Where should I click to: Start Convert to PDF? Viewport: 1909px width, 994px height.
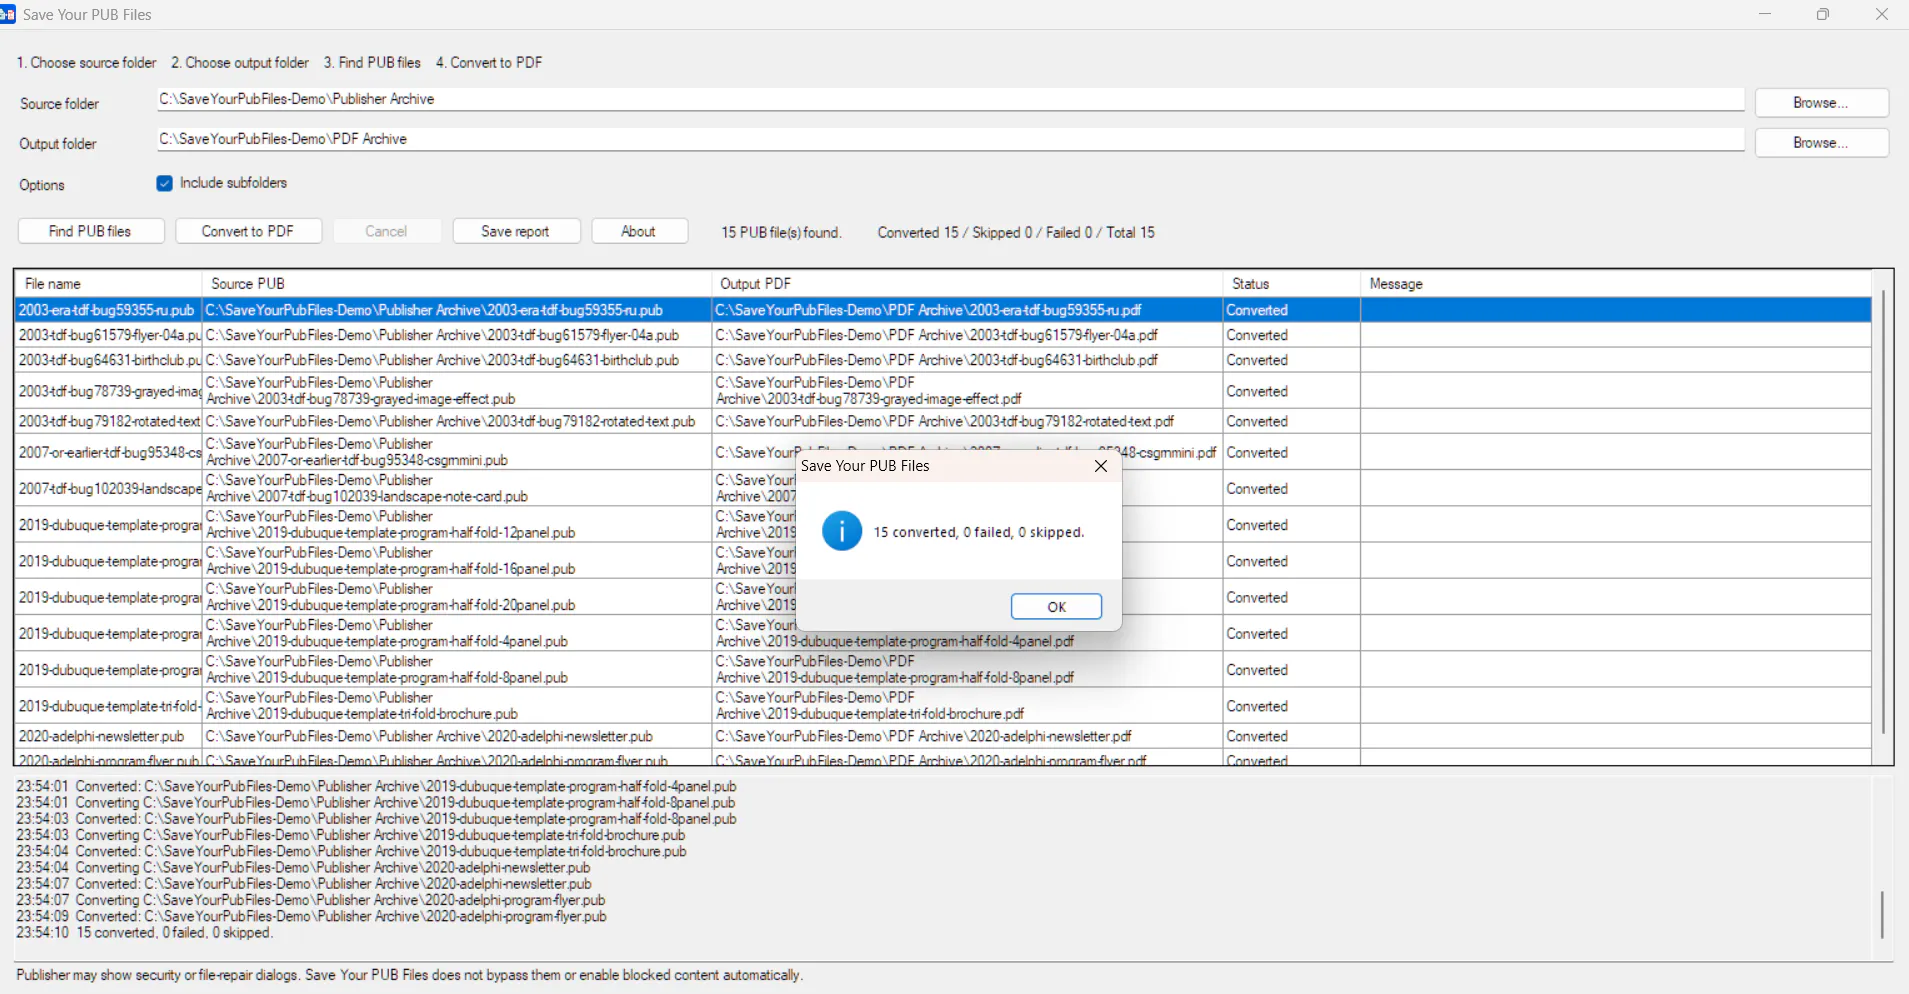tap(248, 231)
